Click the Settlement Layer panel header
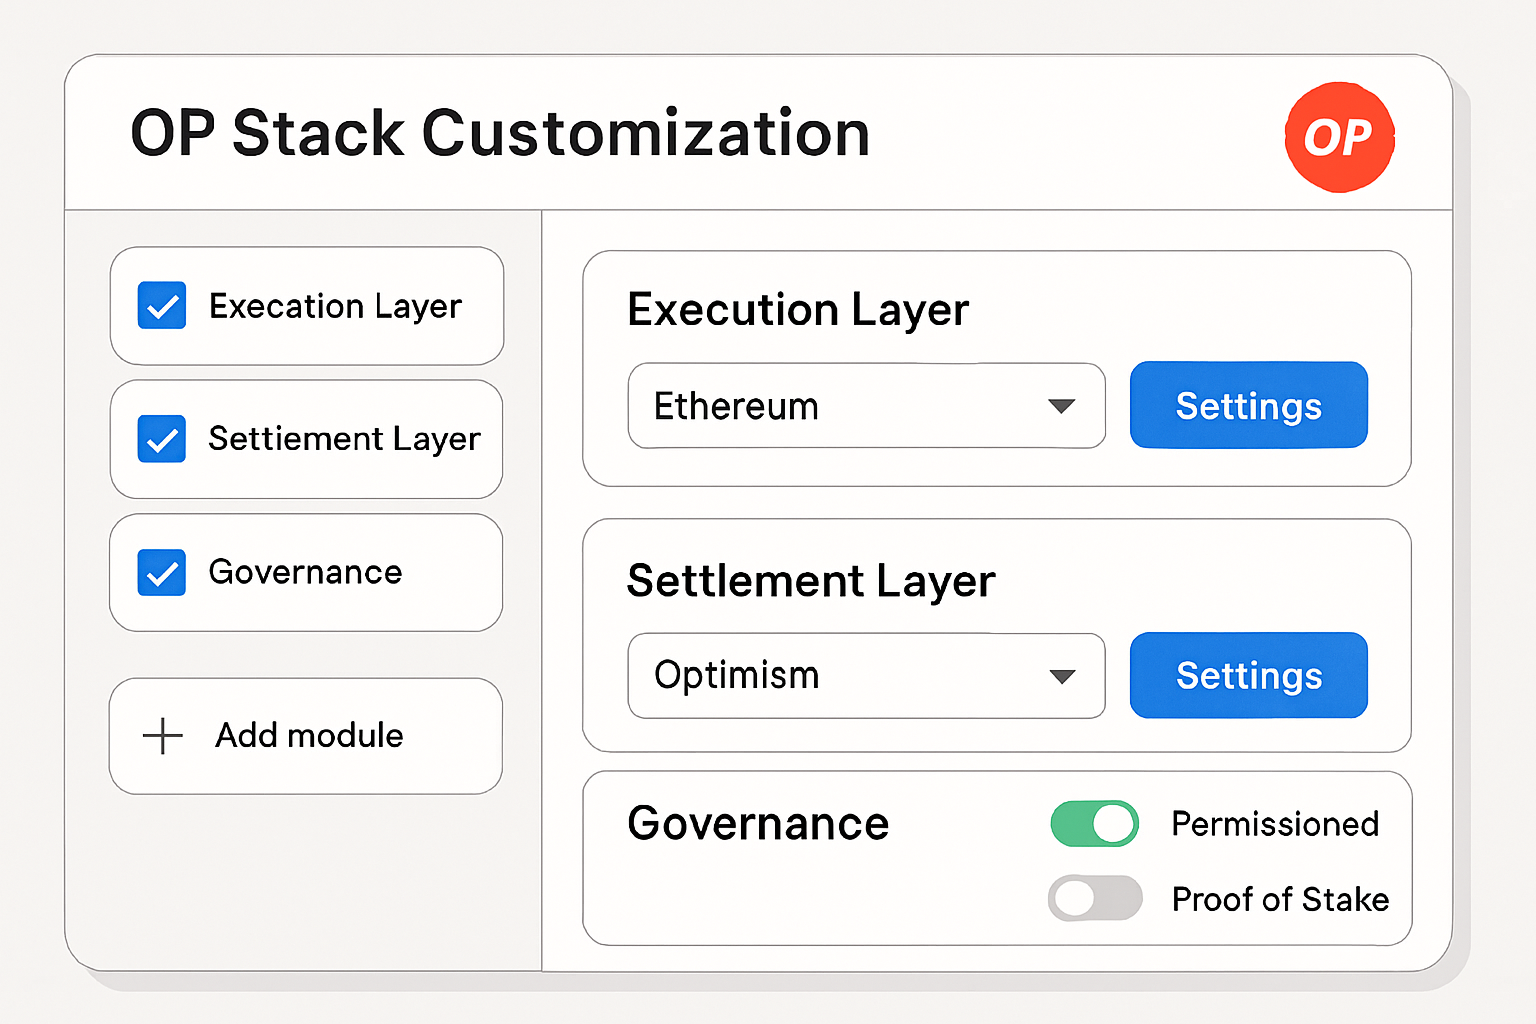Screen dimensions: 1536x1024 [811, 580]
